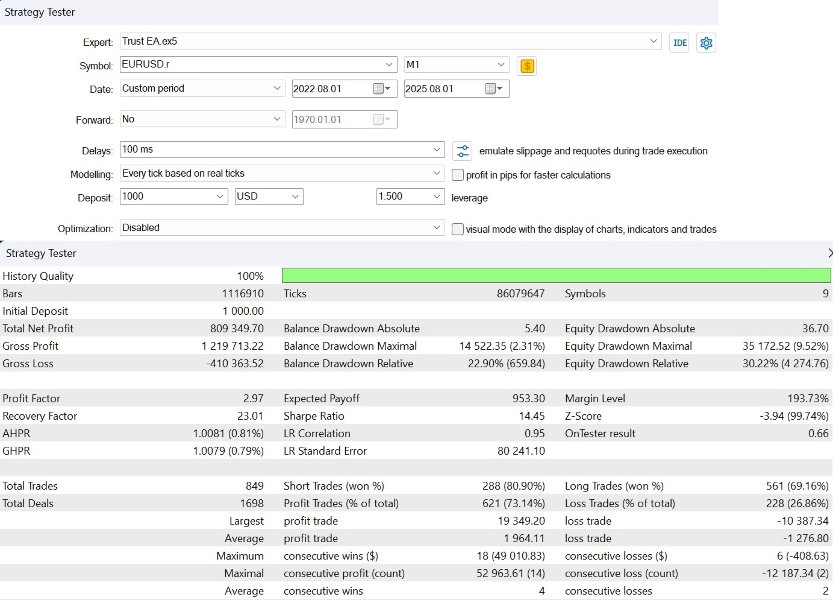Select the Gross Loss value -410 363.52
The height and width of the screenshot is (600, 833).
235,364
